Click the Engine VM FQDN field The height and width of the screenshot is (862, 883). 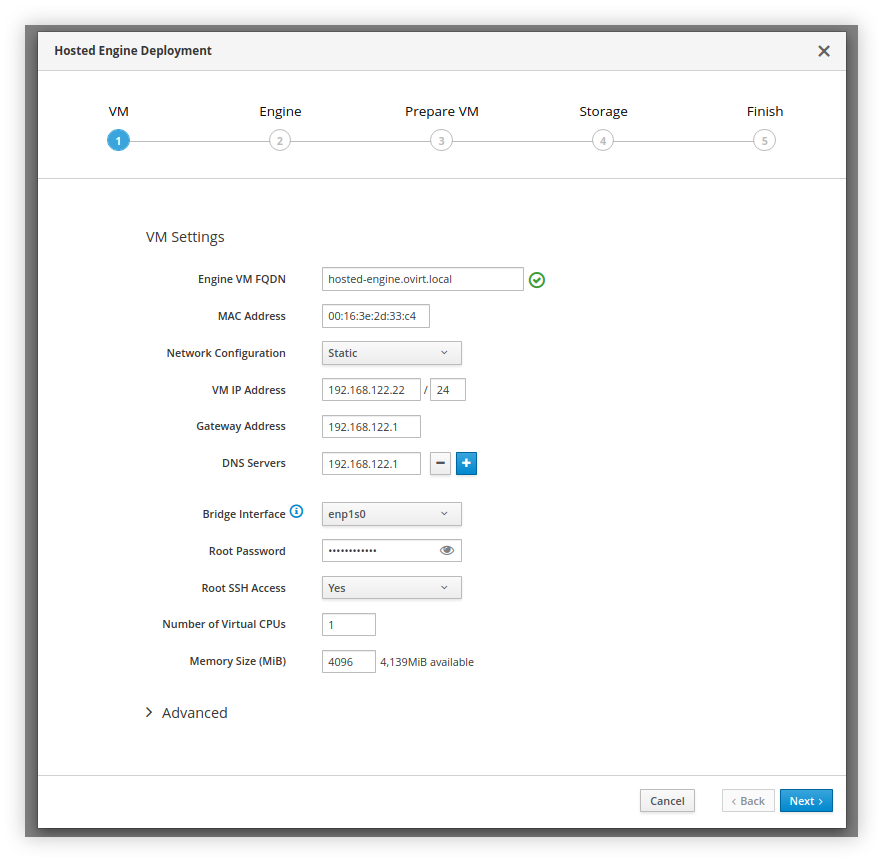click(422, 279)
